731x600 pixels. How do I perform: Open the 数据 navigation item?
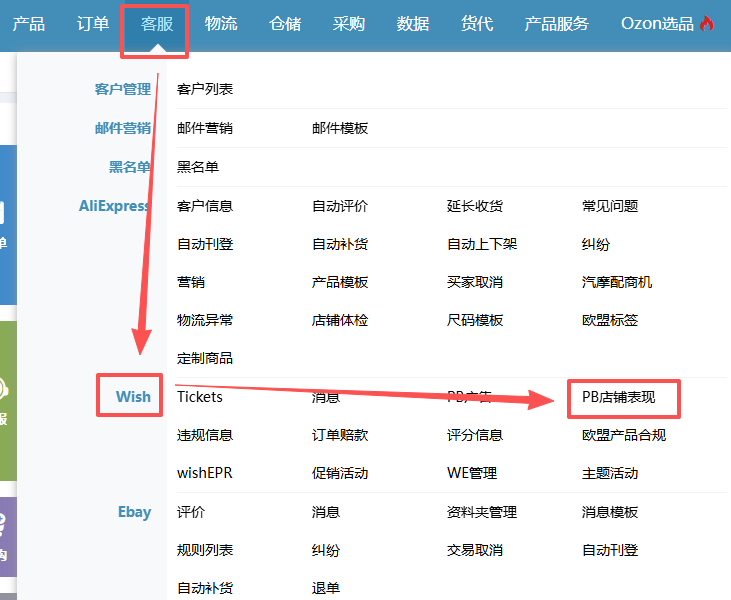[413, 24]
